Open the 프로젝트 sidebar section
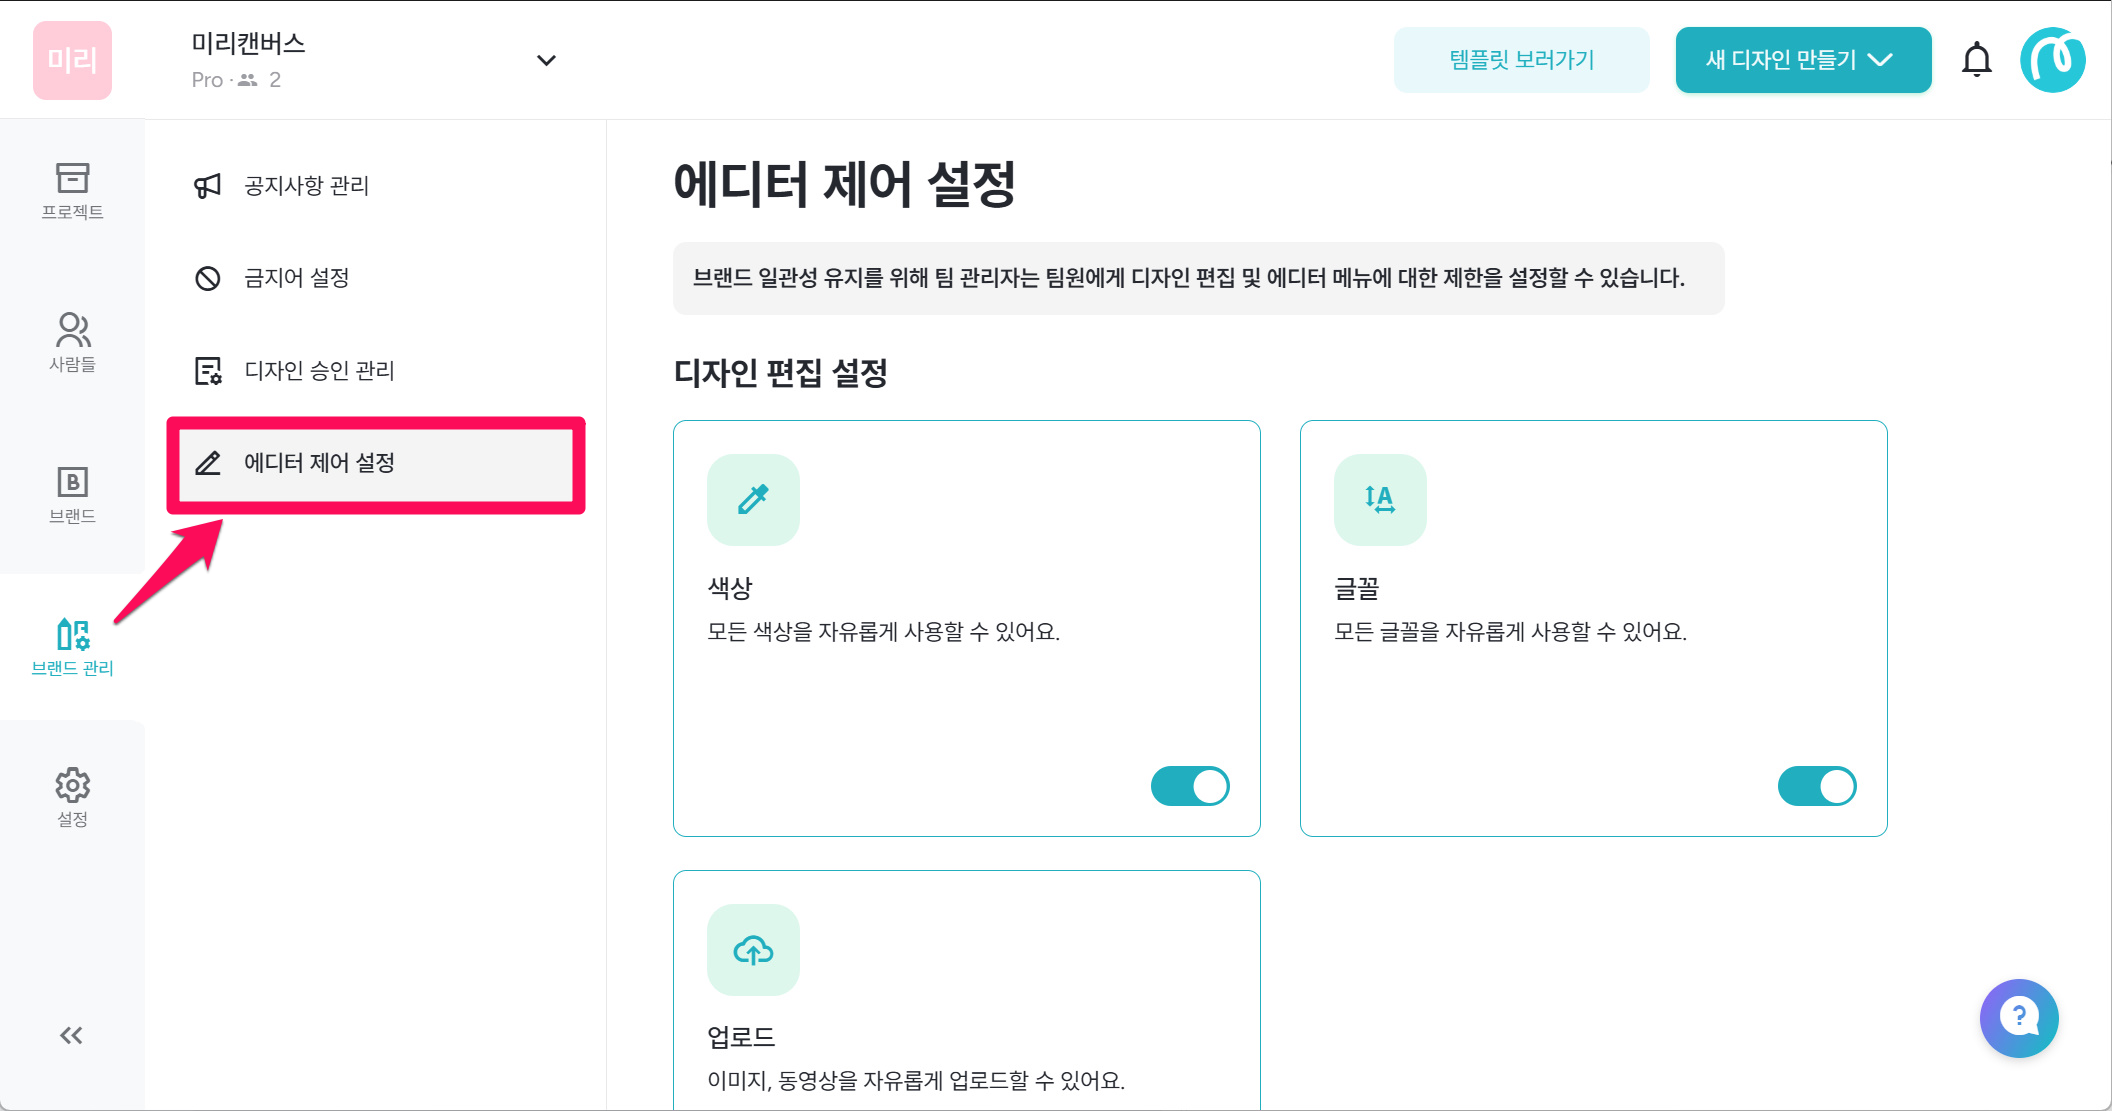This screenshot has height=1111, width=2112. click(72, 190)
